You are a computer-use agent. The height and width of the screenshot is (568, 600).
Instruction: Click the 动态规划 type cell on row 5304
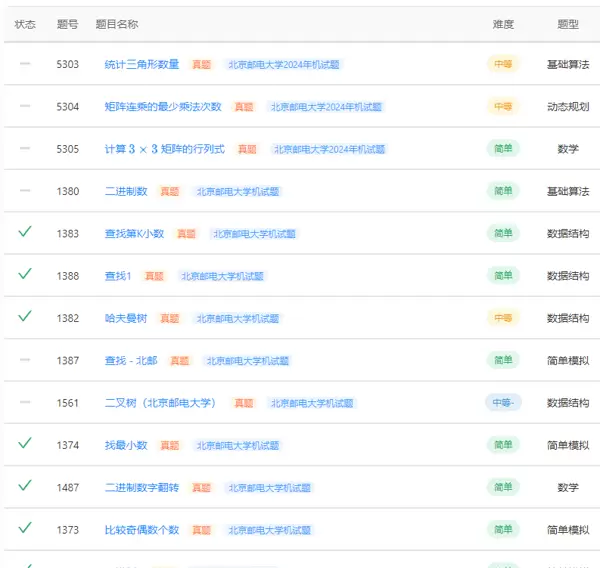click(x=567, y=106)
